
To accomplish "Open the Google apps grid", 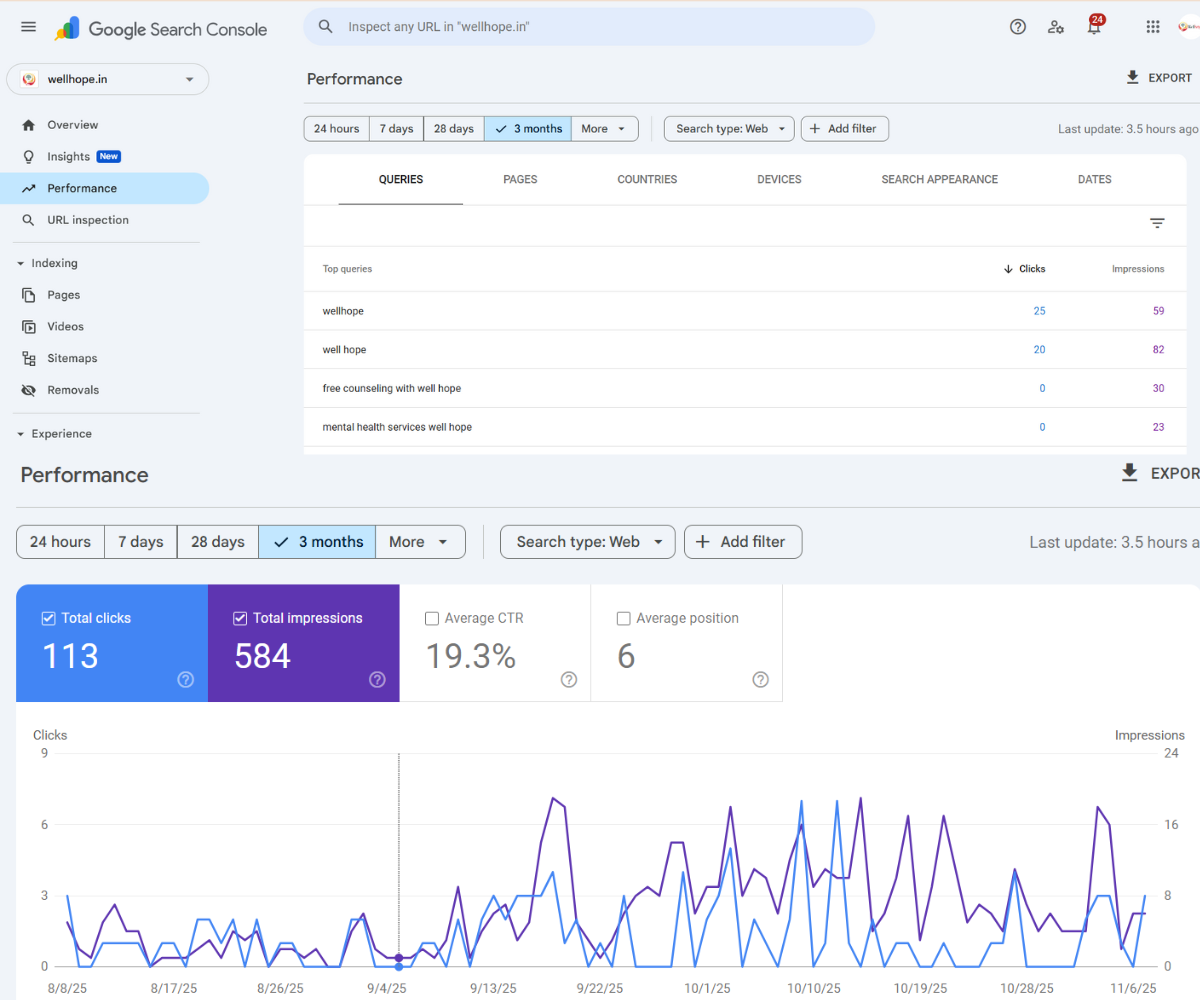I will tap(1153, 27).
